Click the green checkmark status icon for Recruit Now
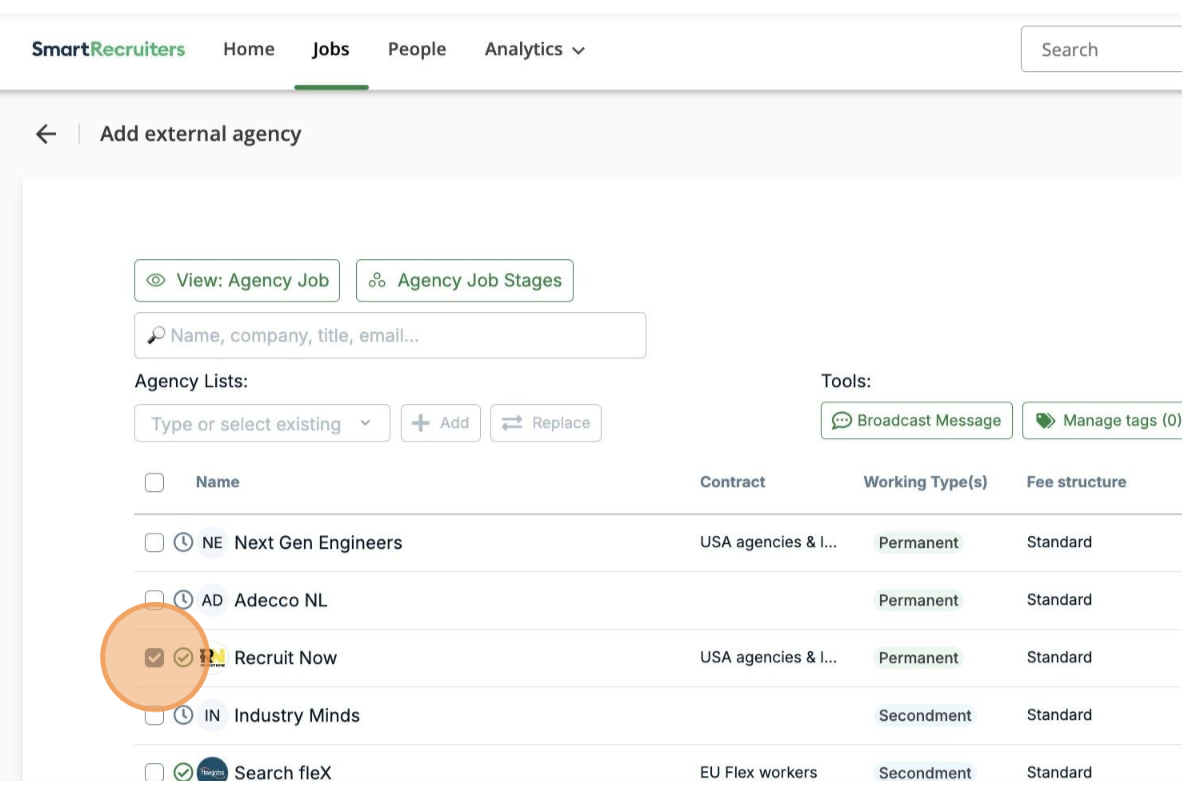Screen dimensions: 1182x786 (x=183, y=657)
